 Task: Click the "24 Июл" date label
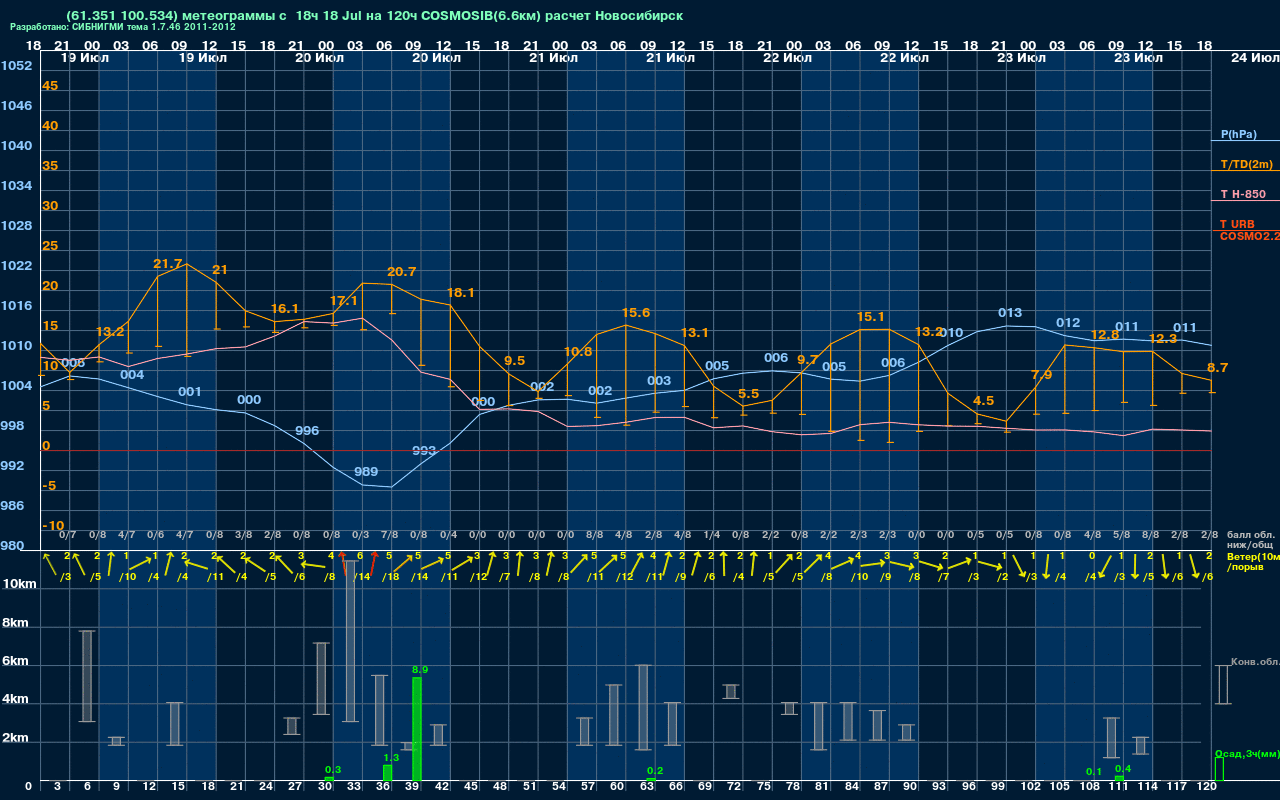(1253, 58)
